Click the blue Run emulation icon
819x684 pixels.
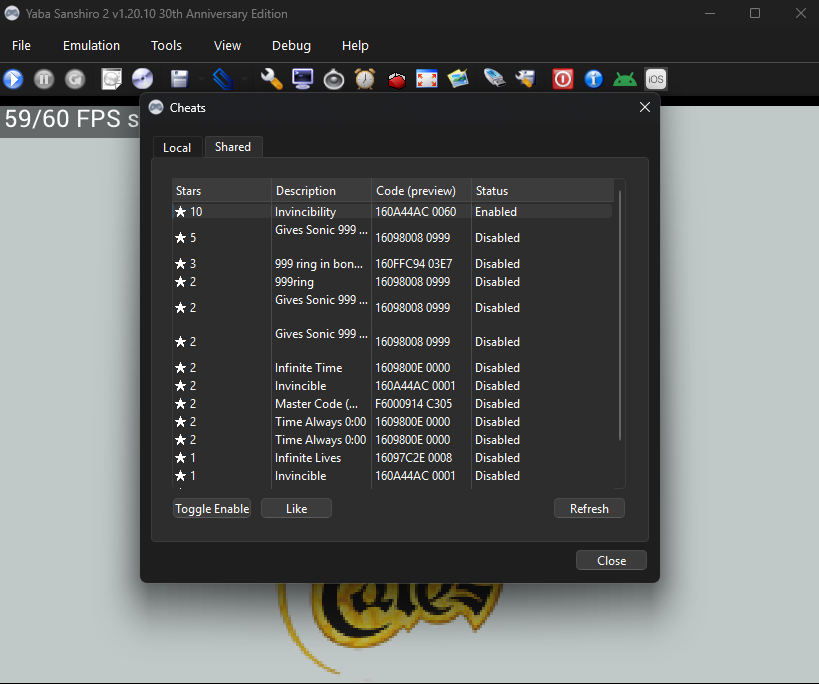13,79
